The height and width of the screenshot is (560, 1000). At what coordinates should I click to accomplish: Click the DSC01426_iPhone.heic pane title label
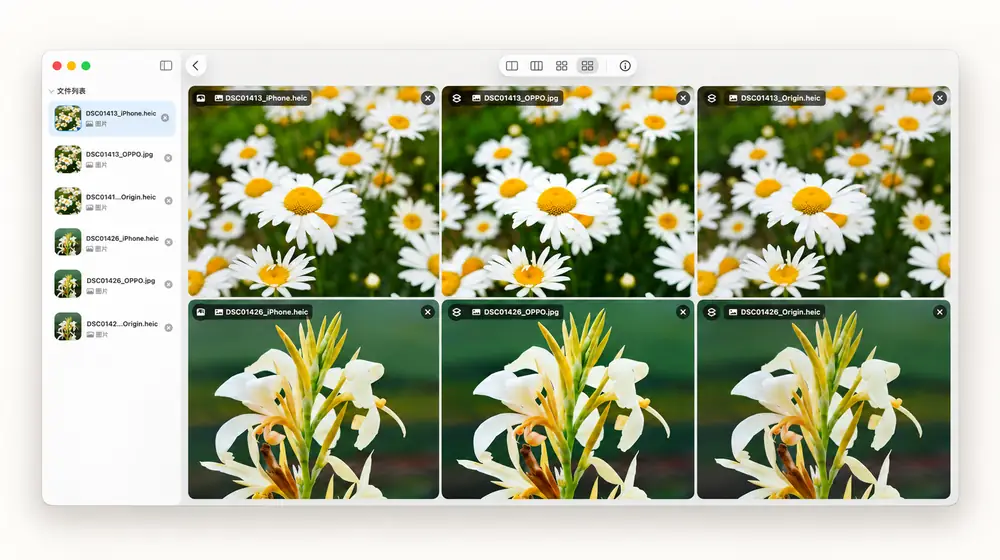pos(261,312)
